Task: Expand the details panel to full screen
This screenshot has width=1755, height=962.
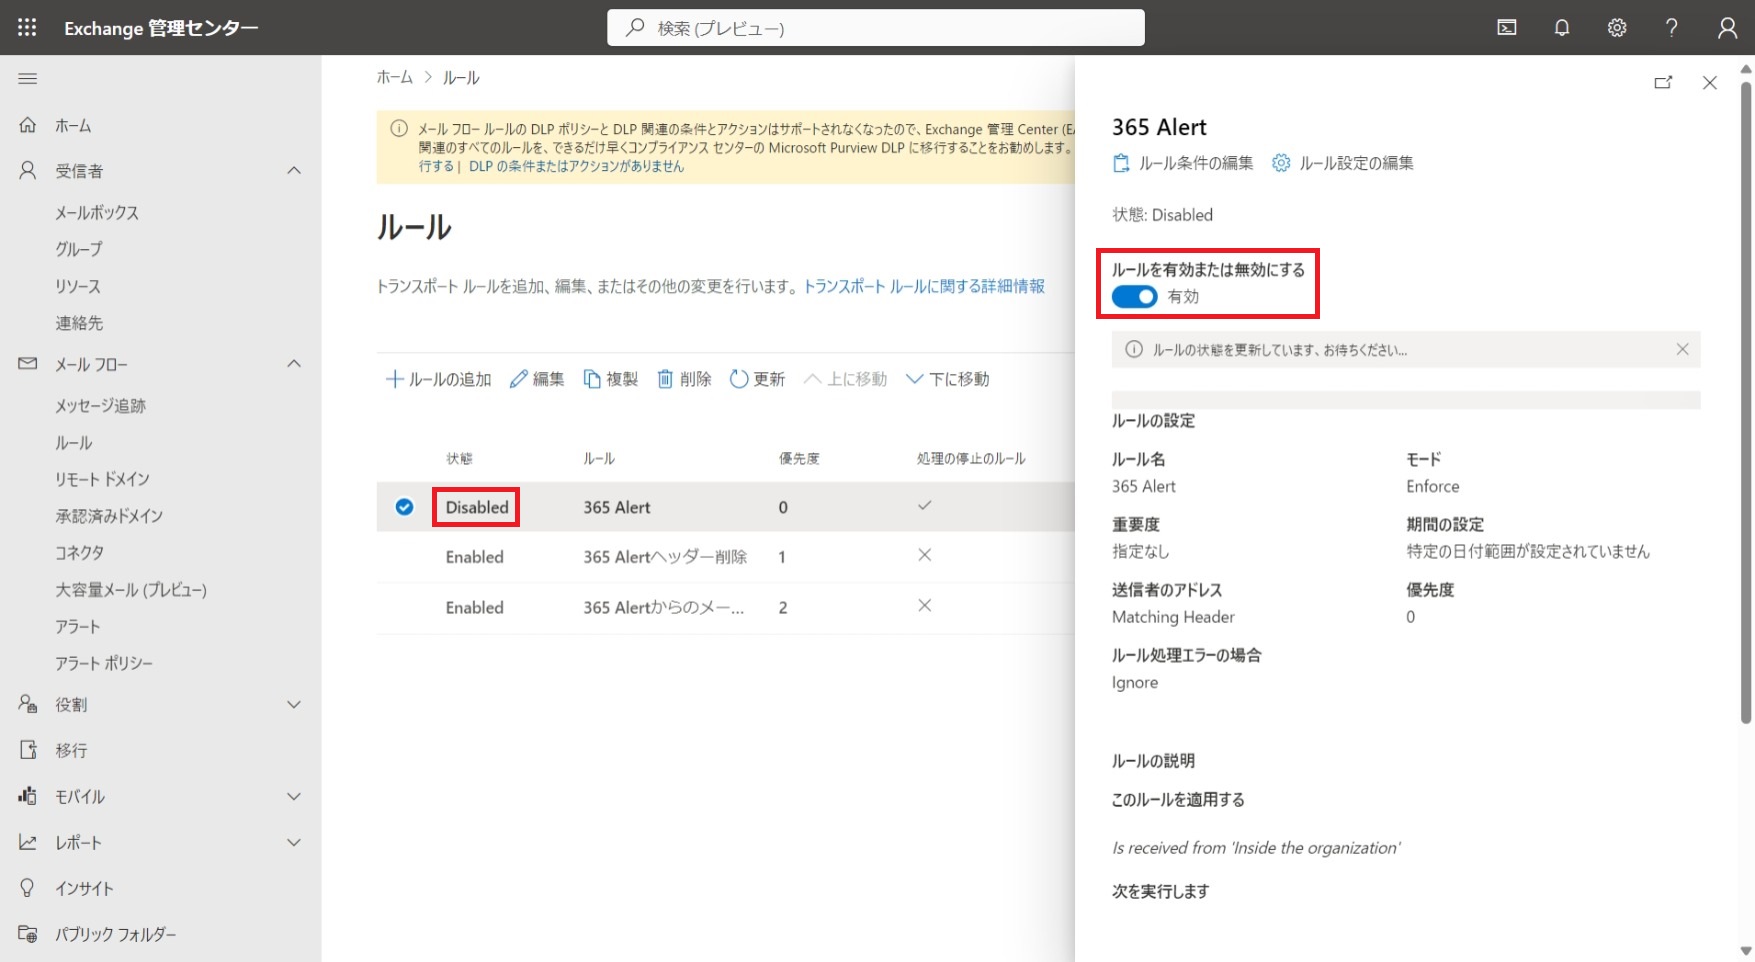Action: tap(1663, 83)
